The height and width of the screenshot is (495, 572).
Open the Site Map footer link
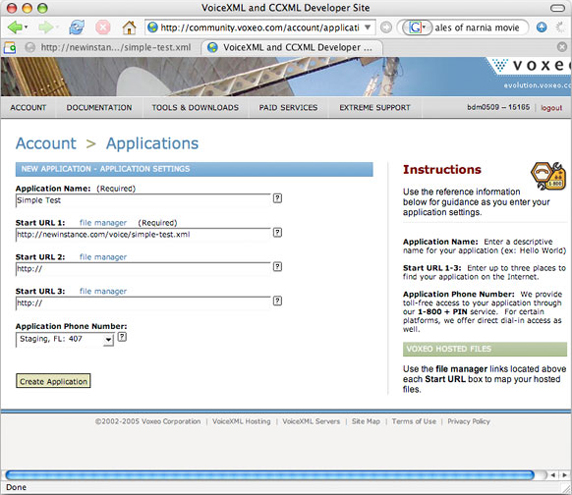[x=366, y=421]
